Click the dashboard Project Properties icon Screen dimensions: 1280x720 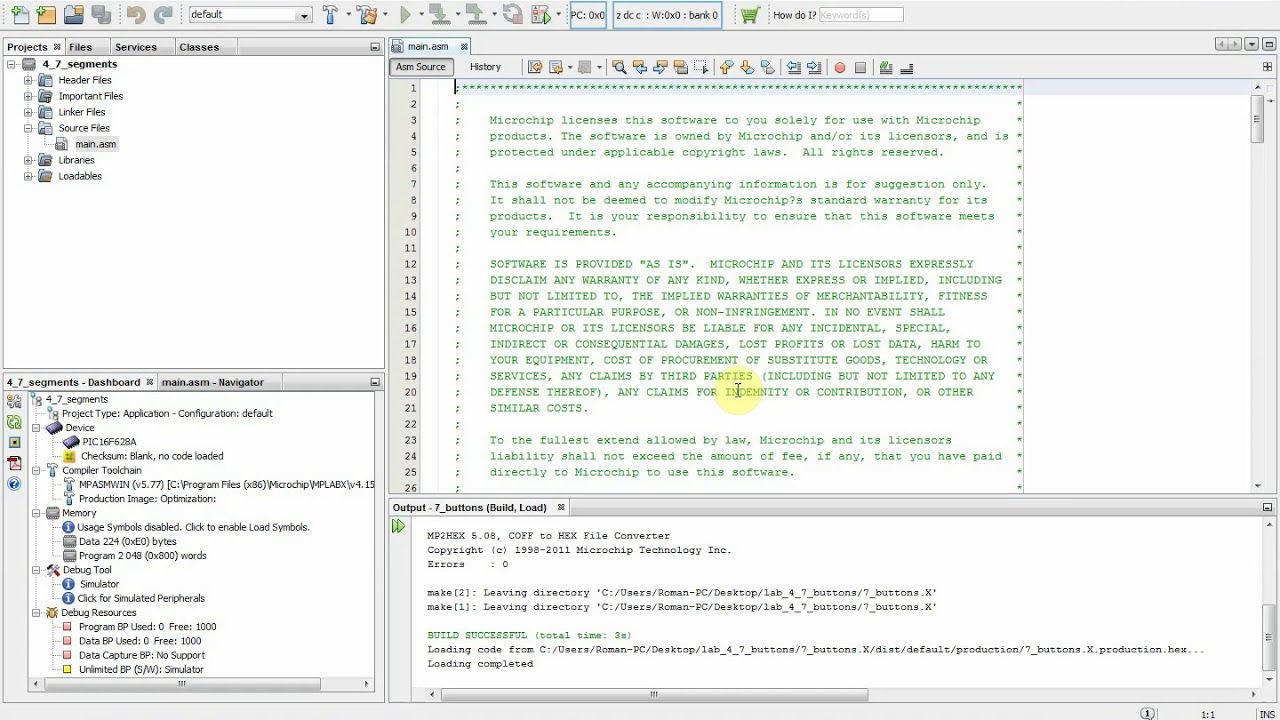14,400
